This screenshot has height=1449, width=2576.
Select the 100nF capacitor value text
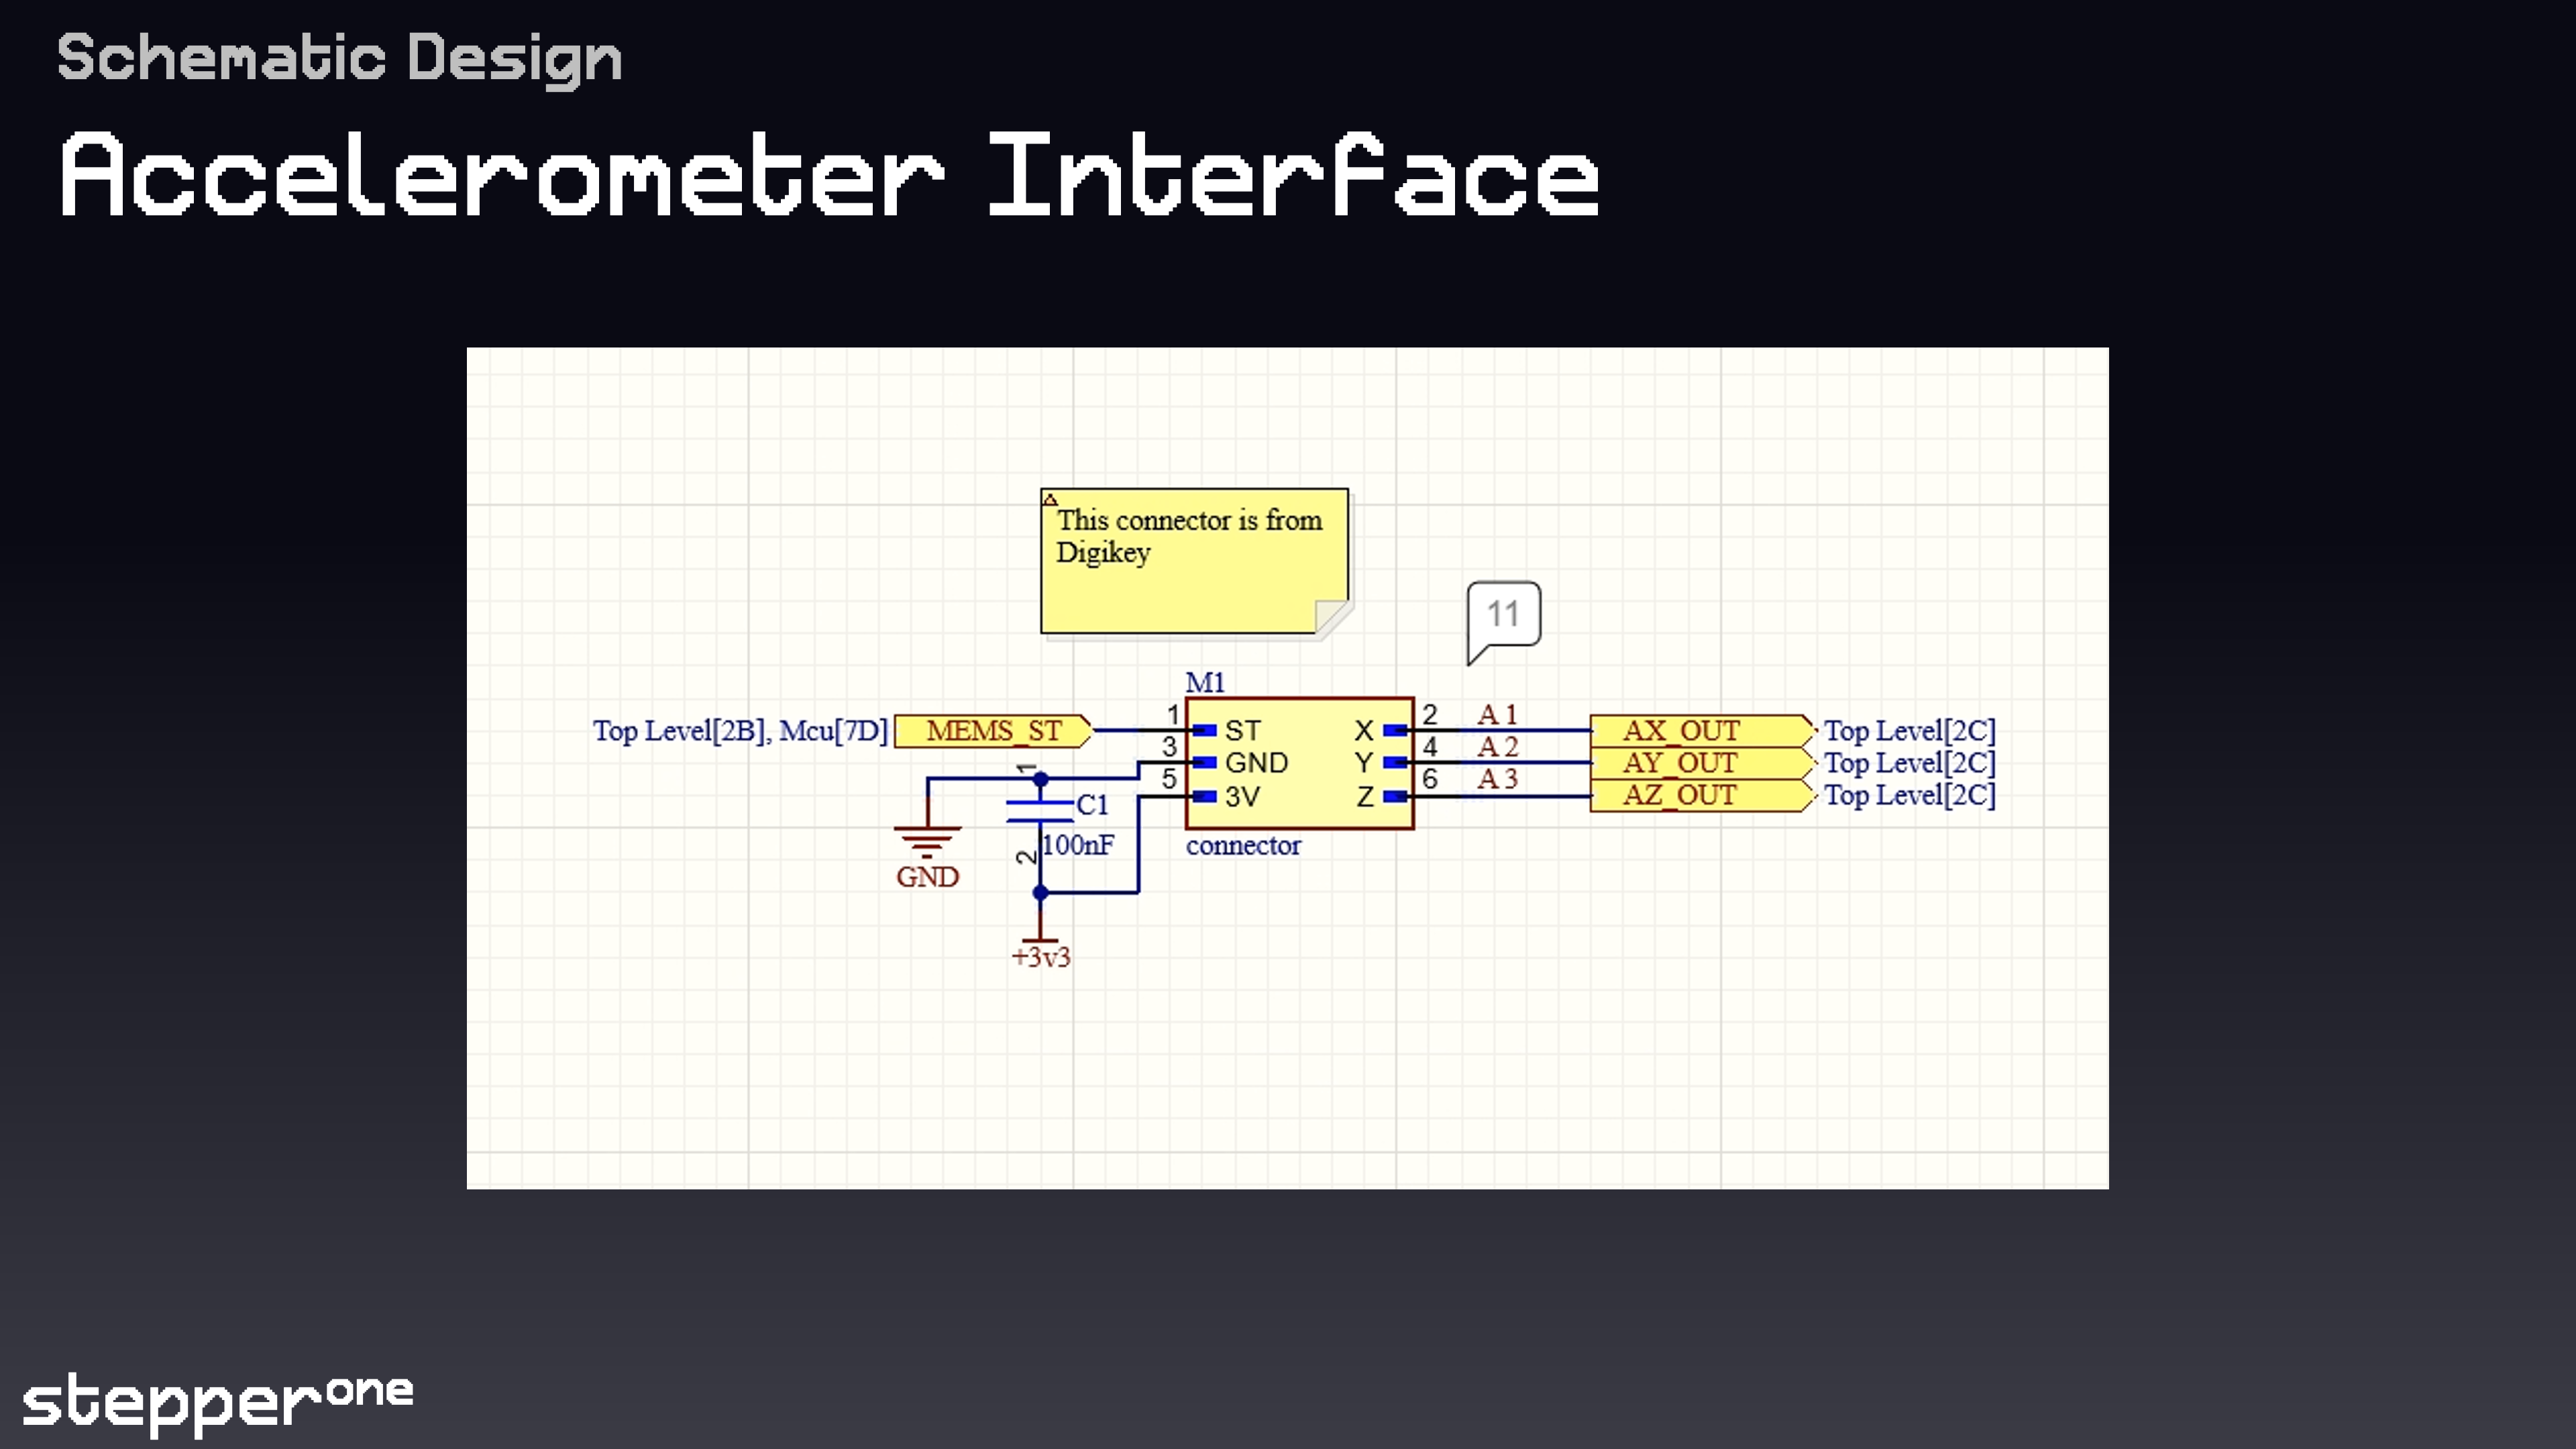pos(1078,845)
